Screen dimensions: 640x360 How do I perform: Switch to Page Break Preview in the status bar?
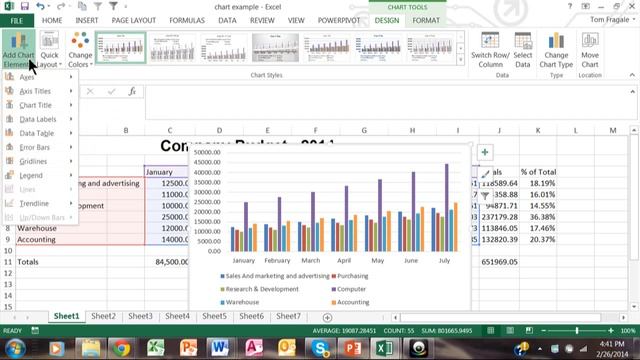click(529, 330)
